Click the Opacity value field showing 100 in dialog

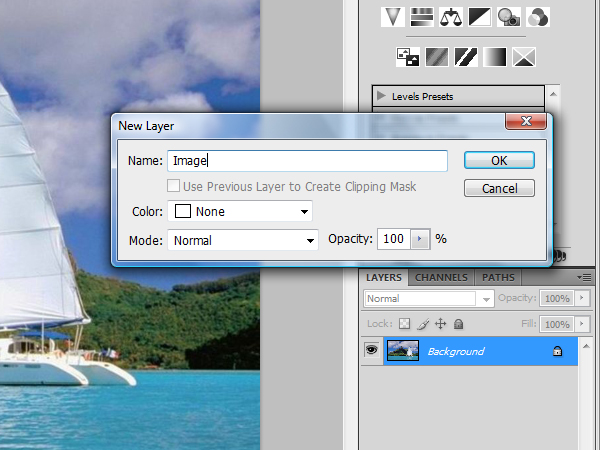tap(394, 239)
